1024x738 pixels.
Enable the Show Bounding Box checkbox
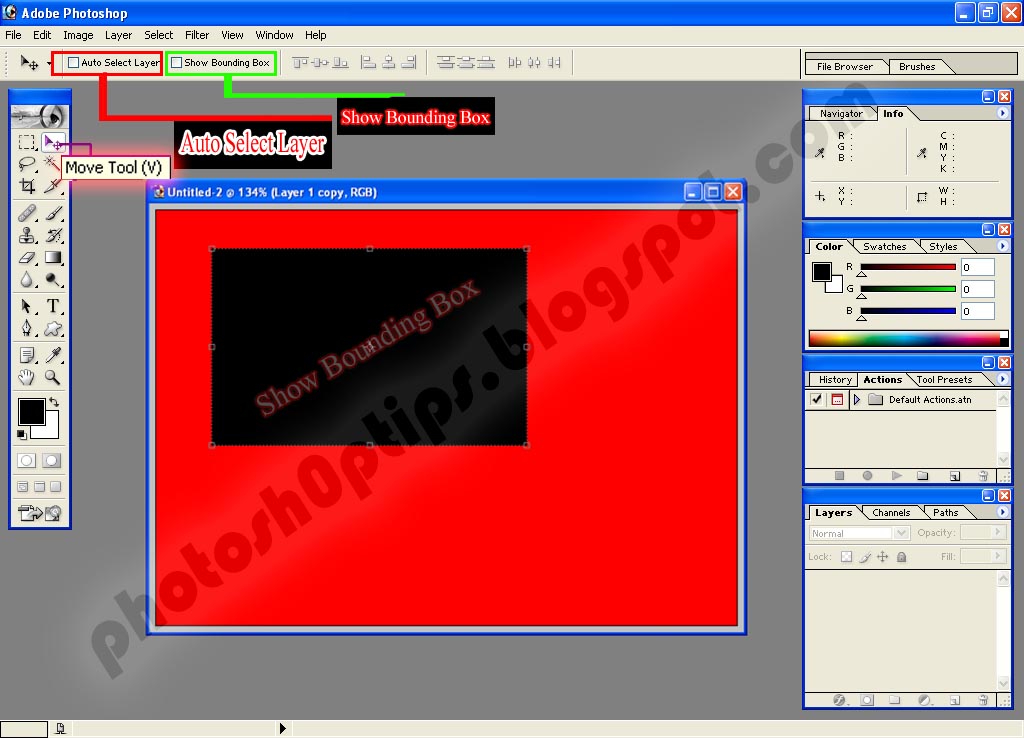[x=177, y=62]
